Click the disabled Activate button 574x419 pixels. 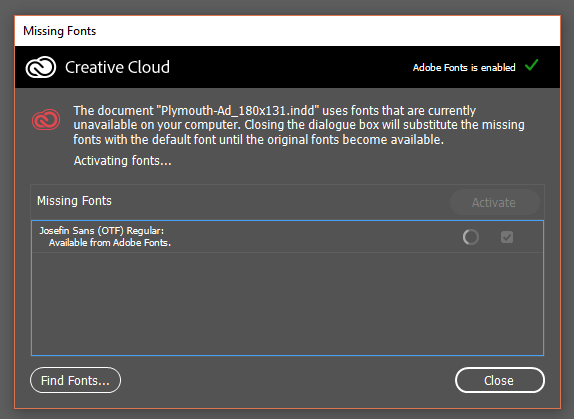coord(495,202)
